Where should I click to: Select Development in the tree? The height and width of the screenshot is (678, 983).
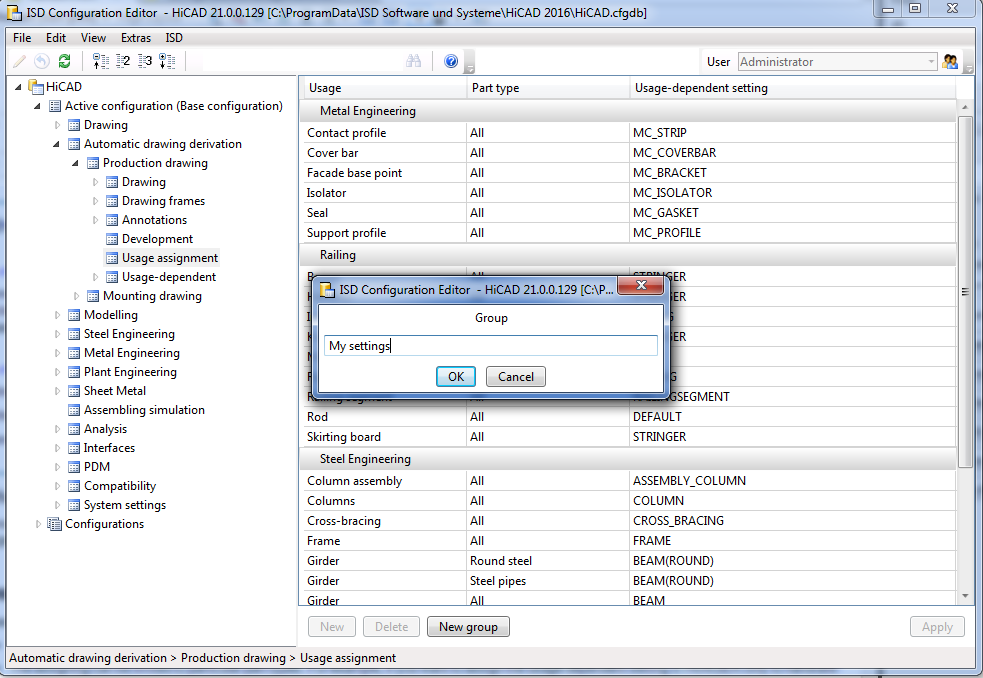(157, 239)
